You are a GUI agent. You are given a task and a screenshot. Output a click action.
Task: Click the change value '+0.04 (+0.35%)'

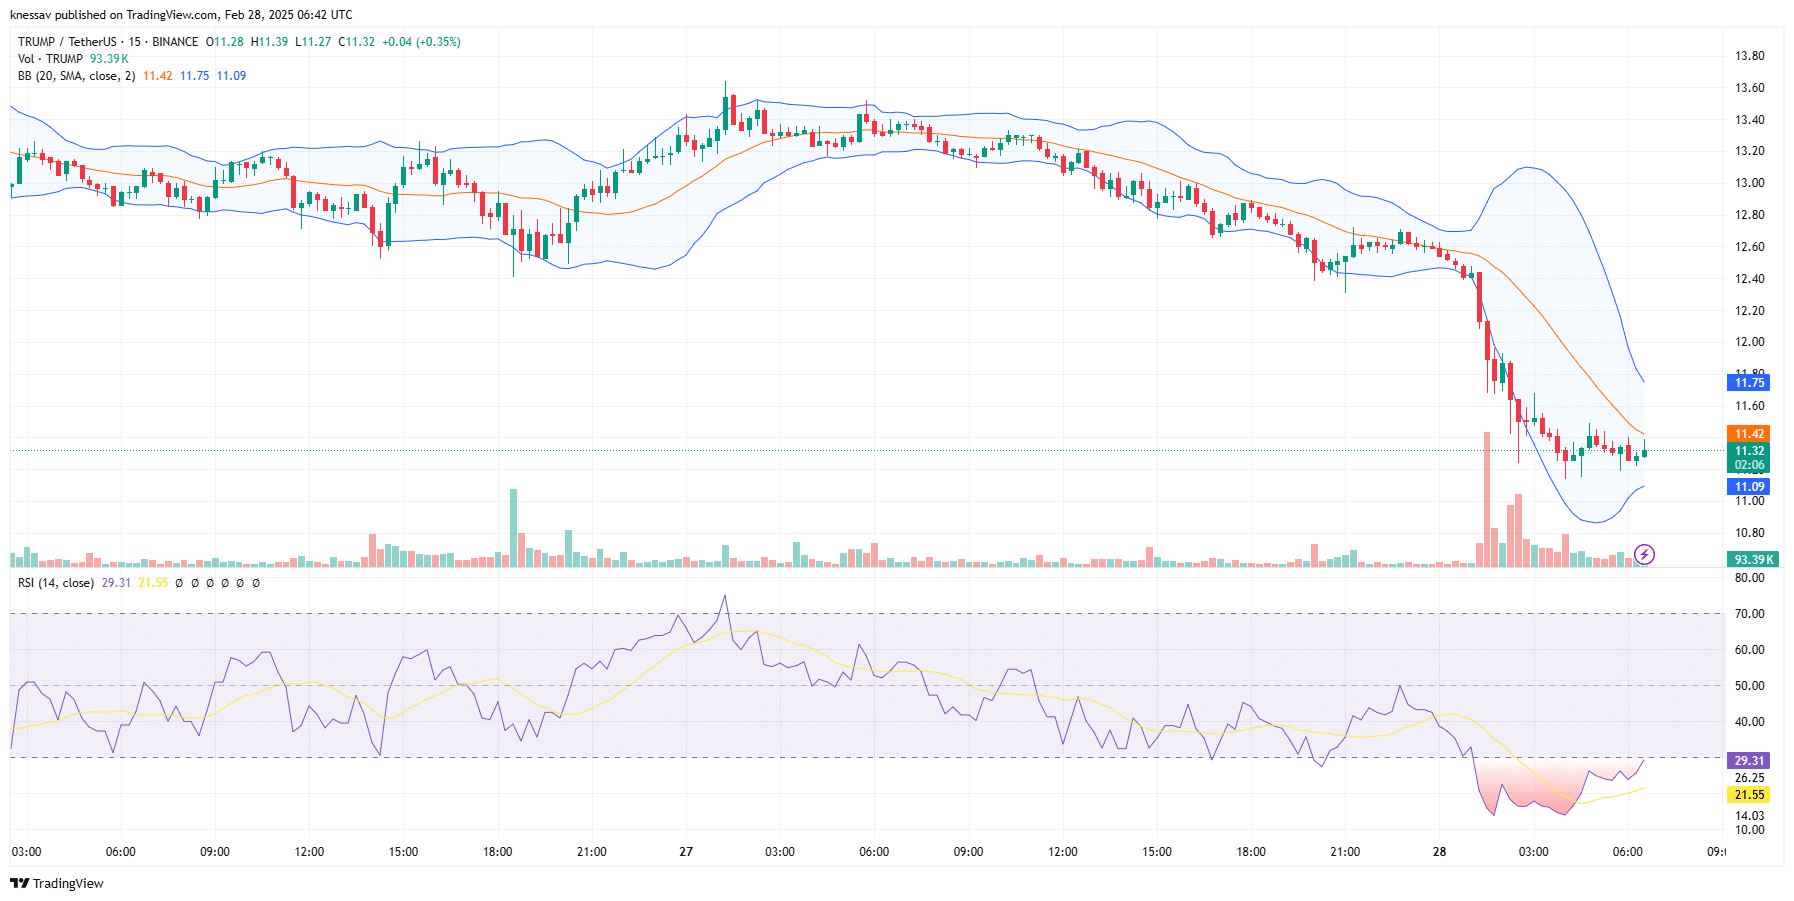point(421,42)
